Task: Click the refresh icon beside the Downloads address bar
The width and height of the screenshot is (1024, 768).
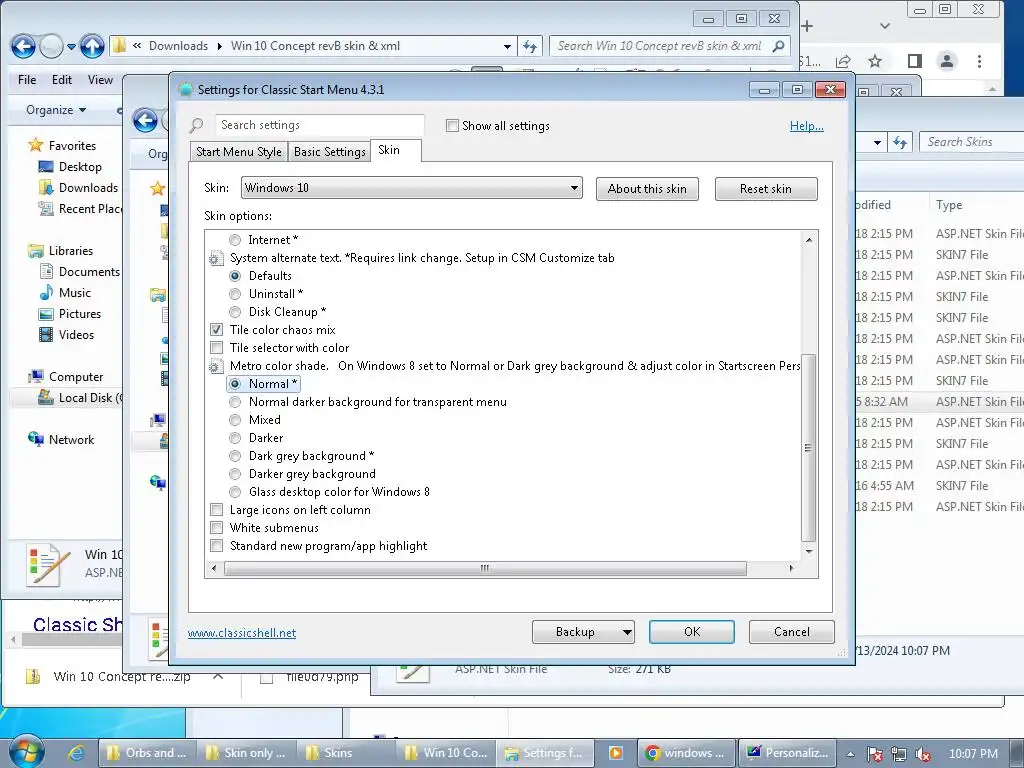Action: [x=530, y=46]
